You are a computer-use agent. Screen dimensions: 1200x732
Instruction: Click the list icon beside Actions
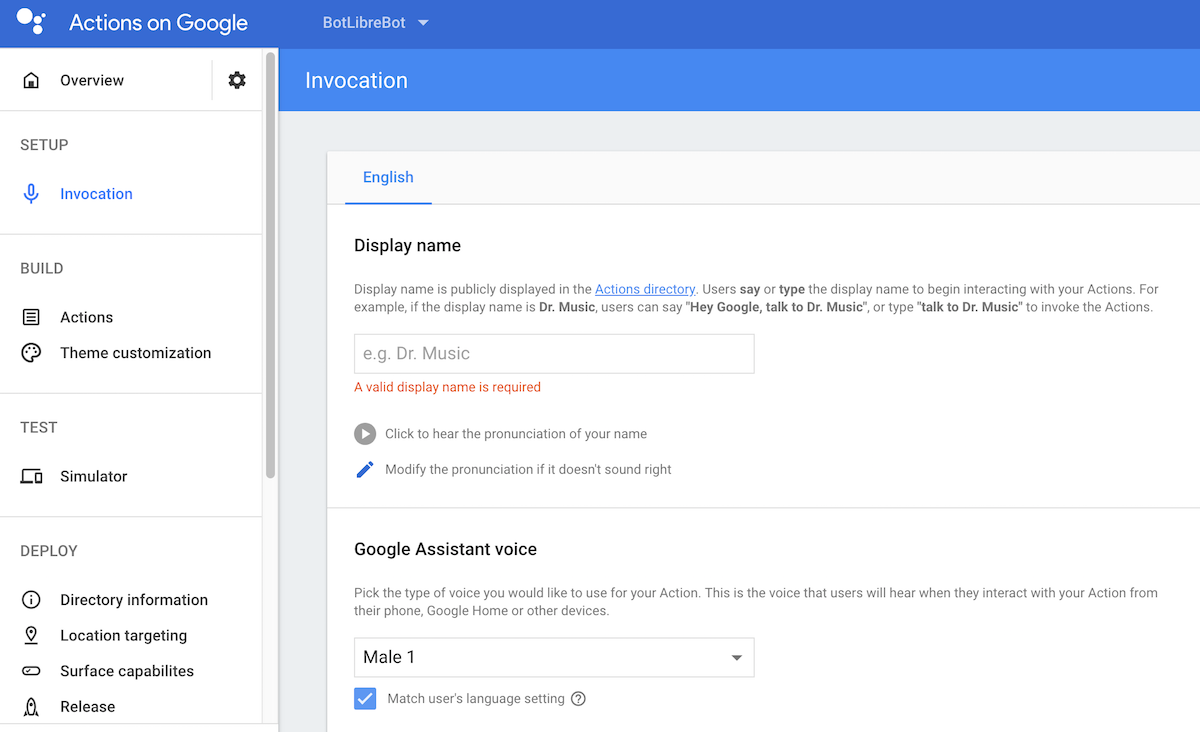31,317
